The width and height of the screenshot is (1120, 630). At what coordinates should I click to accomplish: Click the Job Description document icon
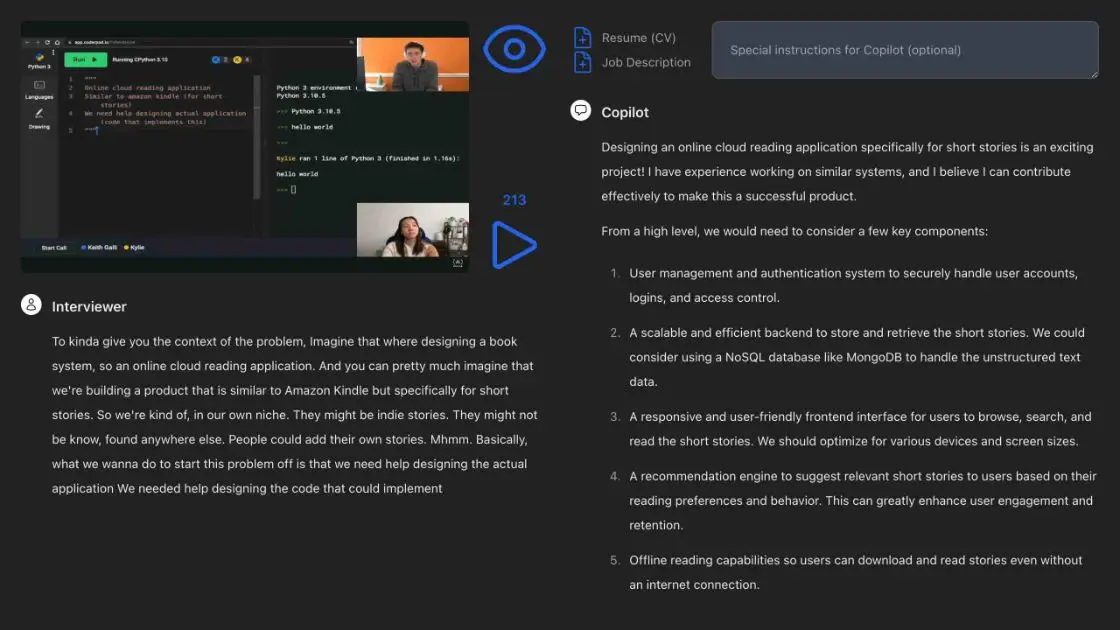pyautogui.click(x=583, y=61)
